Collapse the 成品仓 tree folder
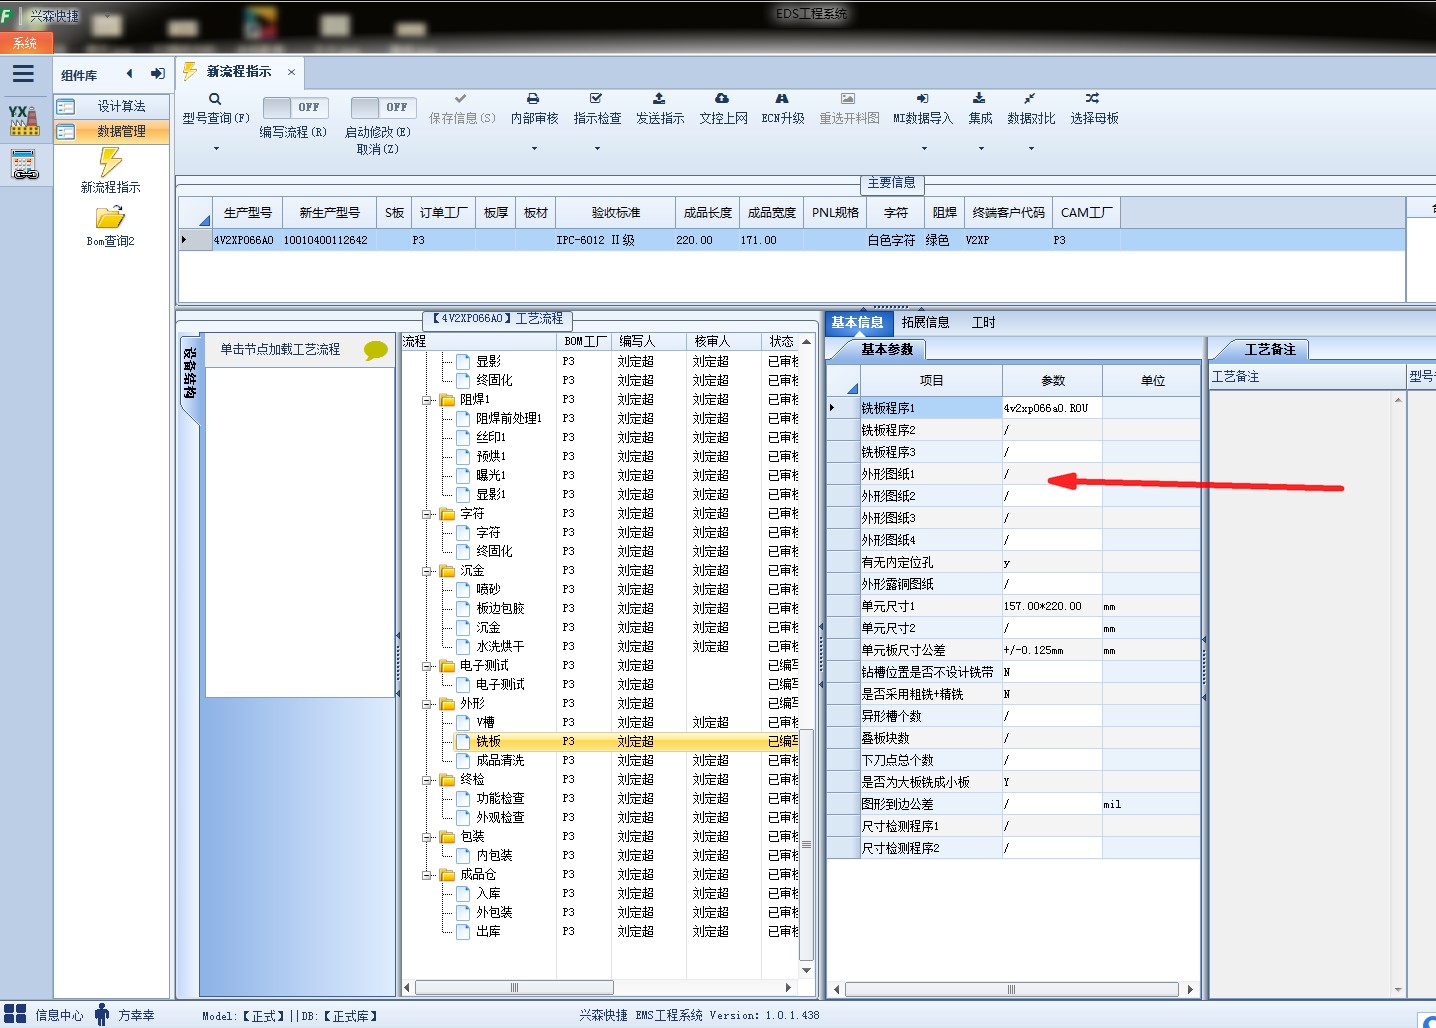 428,875
